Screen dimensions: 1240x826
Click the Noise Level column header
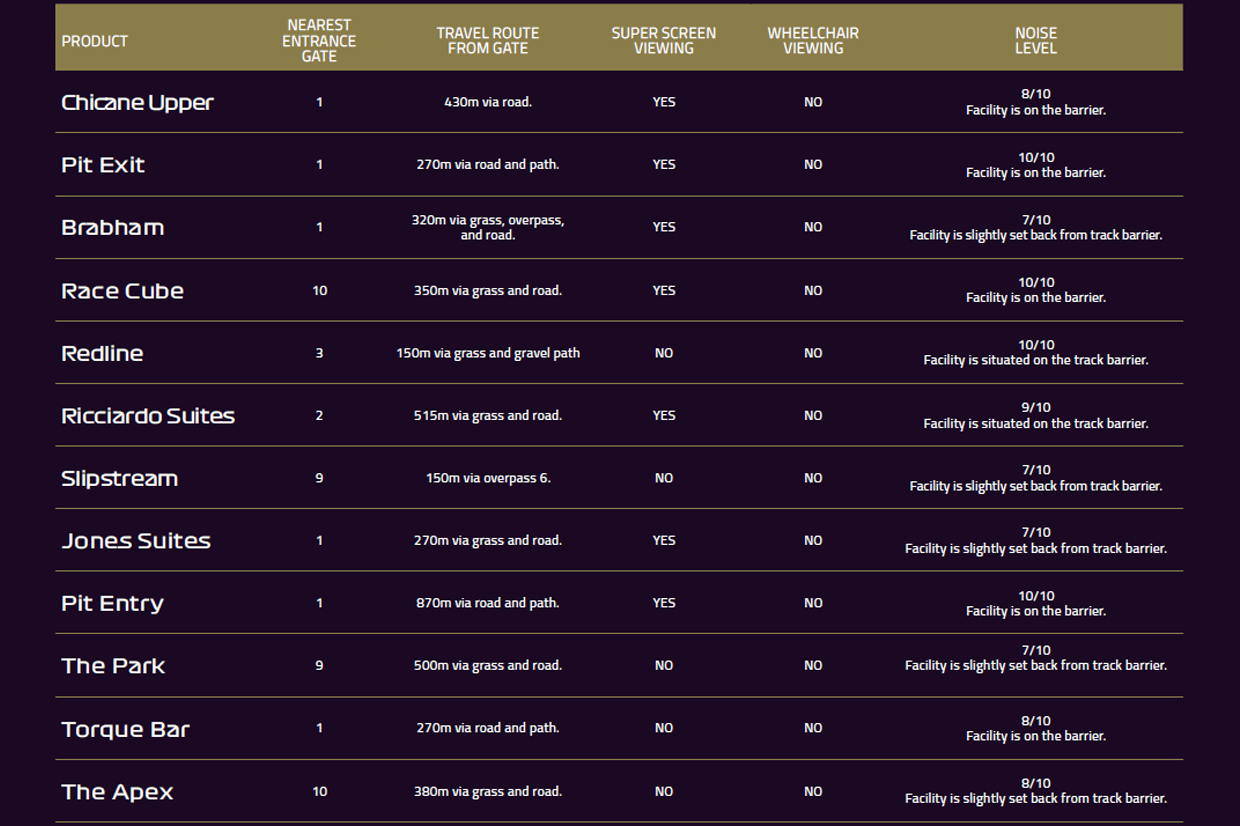coord(1035,41)
